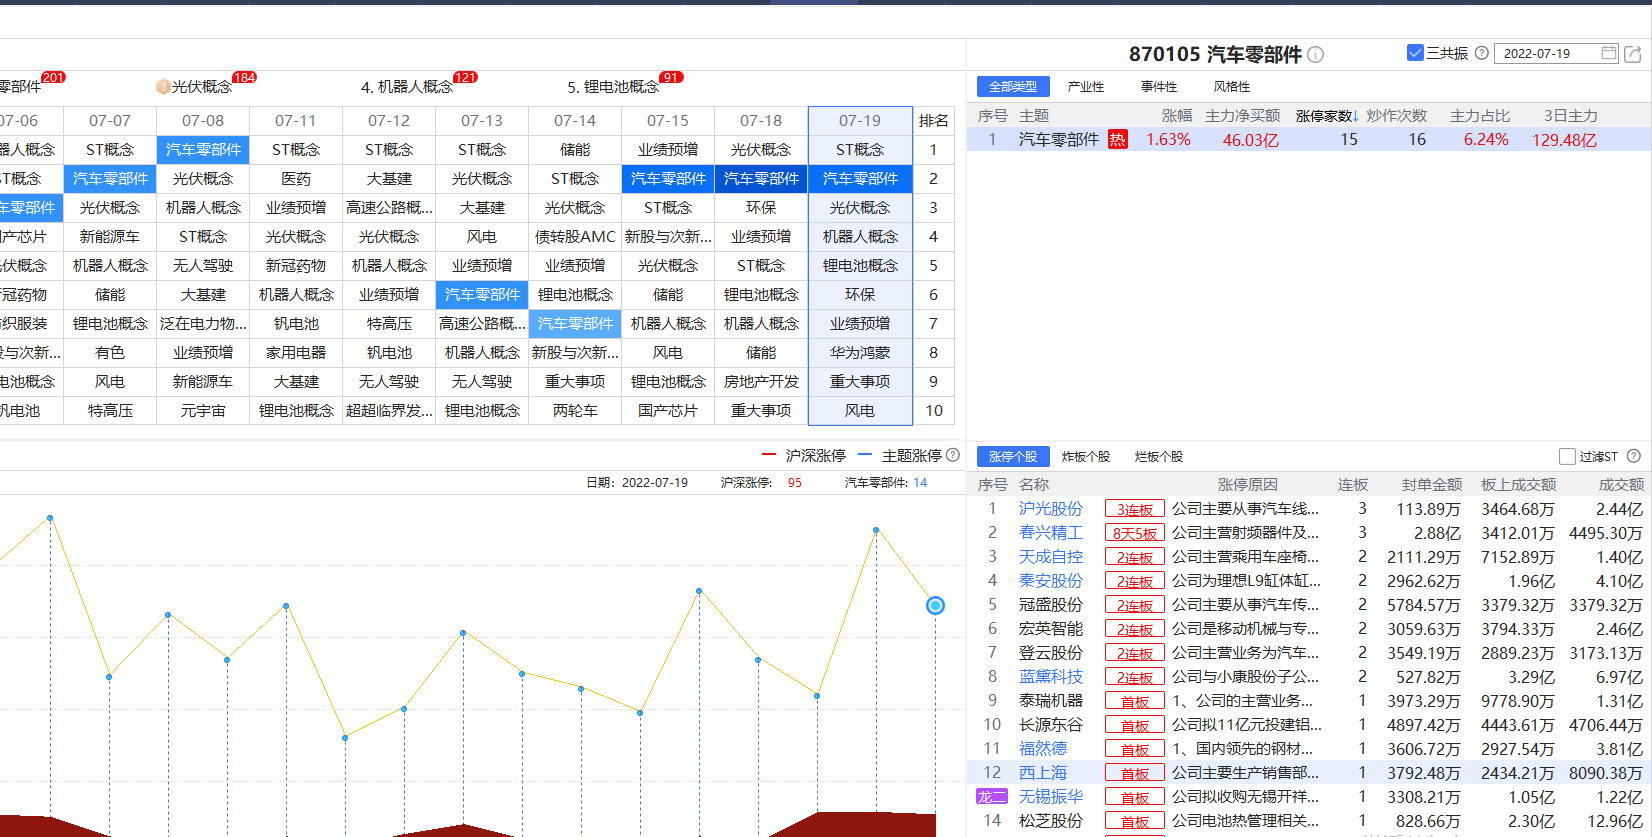The width and height of the screenshot is (1652, 837).
Task: Click the help icon next to 主题涨停 legend
Action: (x=953, y=455)
